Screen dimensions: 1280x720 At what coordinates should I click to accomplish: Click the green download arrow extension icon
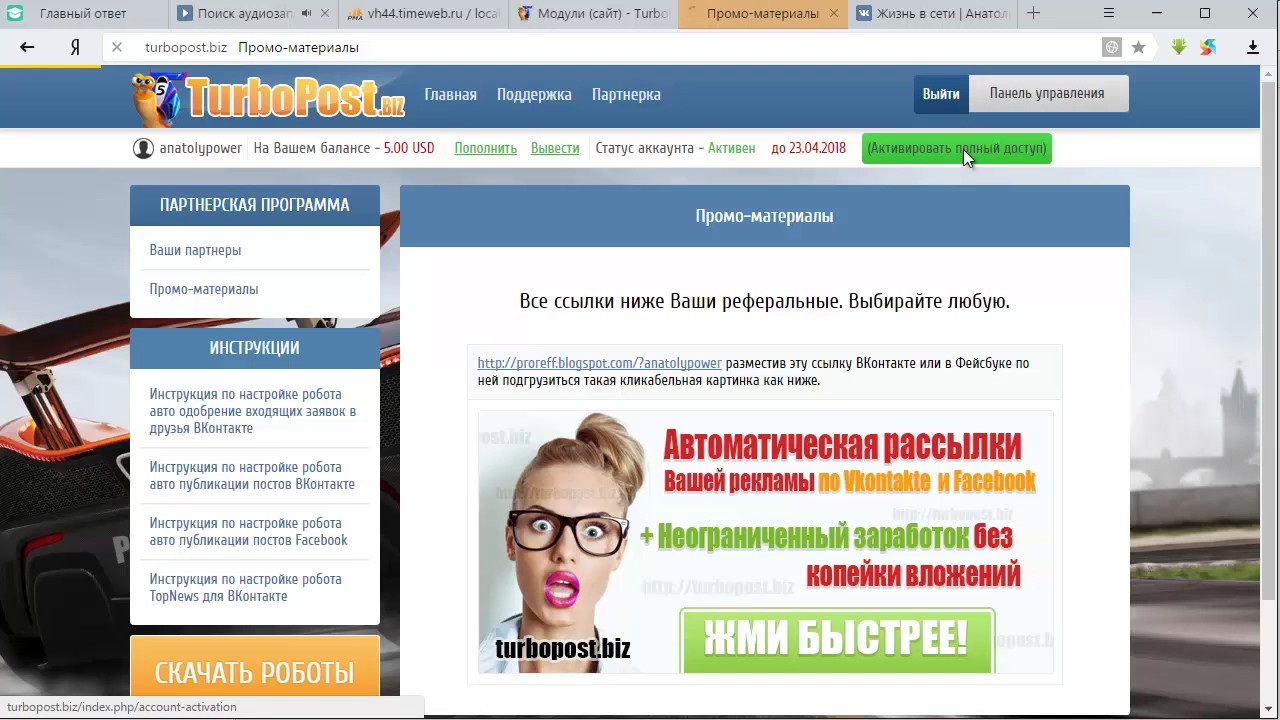point(1179,47)
